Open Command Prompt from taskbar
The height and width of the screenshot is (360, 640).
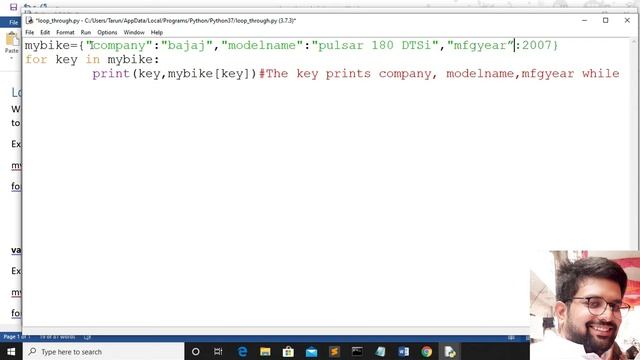tap(357, 352)
